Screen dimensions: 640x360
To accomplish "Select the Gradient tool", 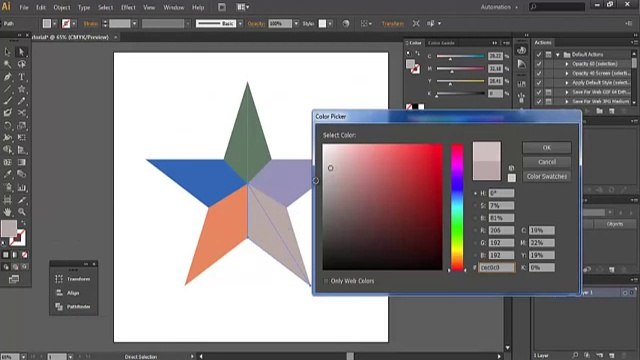I will [x=22, y=162].
